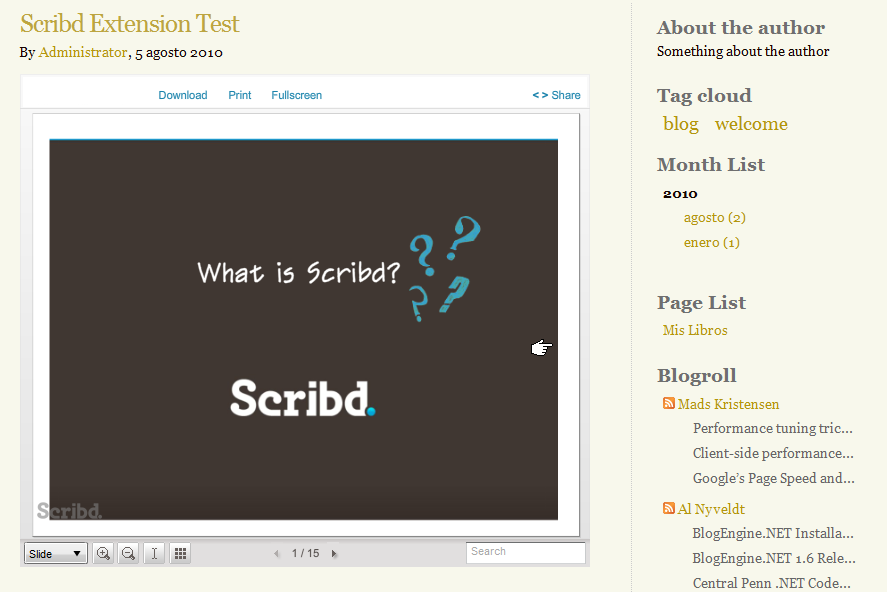This screenshot has width=887, height=592.
Task: Open the Client-side performance... post
Action: click(773, 453)
